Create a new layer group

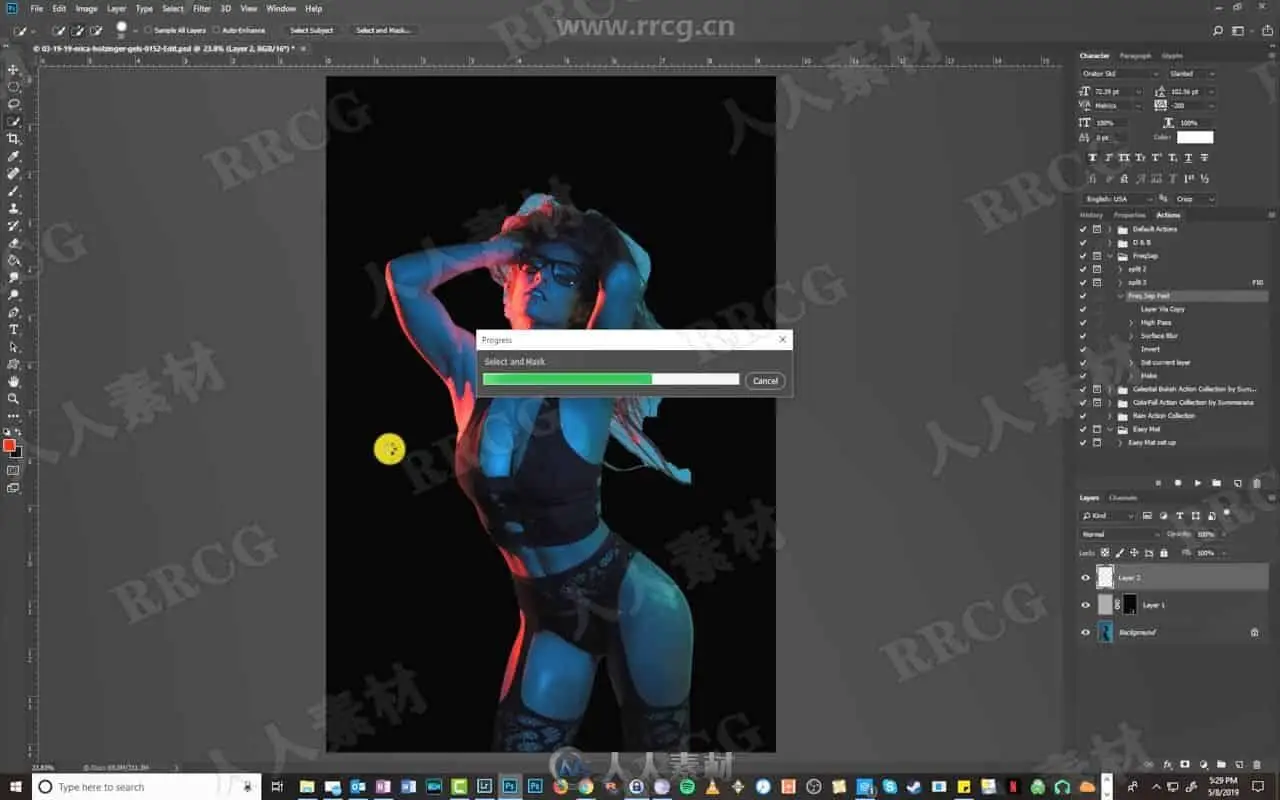point(1221,764)
